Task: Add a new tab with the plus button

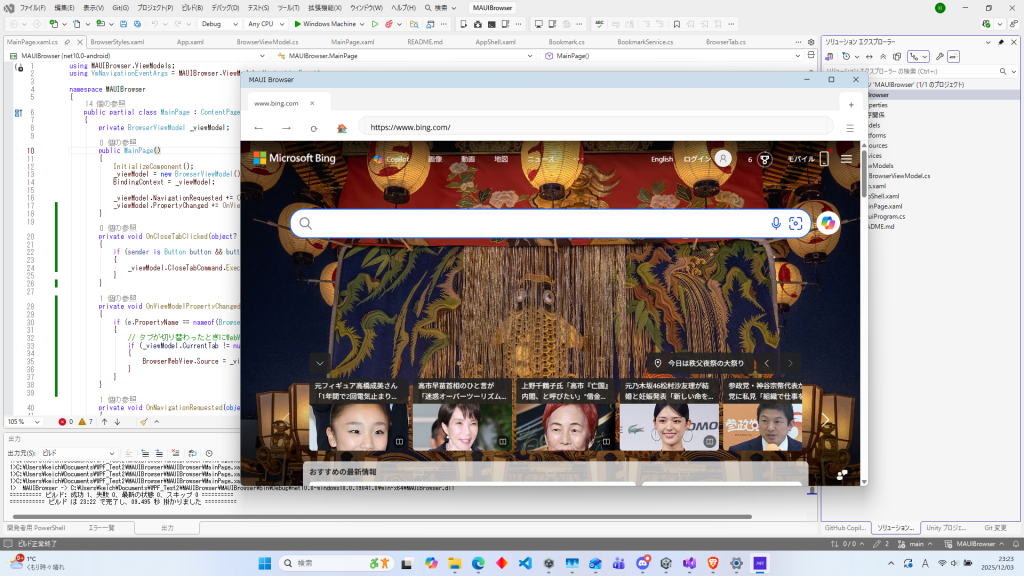Action: [x=851, y=104]
